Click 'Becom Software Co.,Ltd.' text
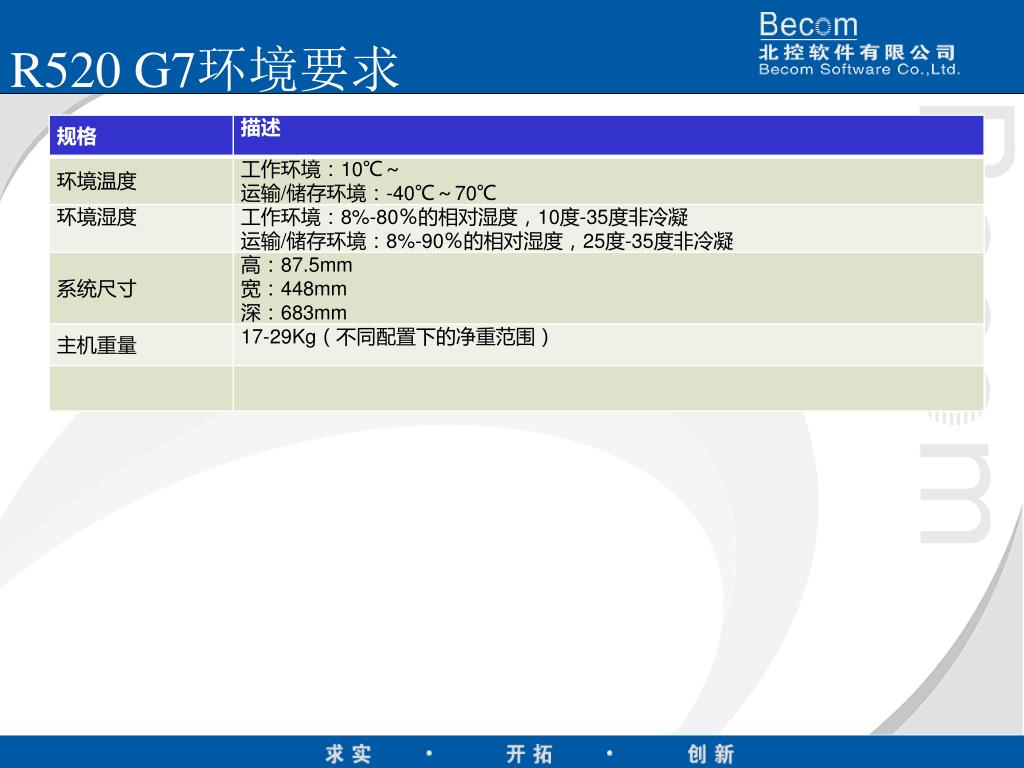This screenshot has height=768, width=1024. click(859, 69)
